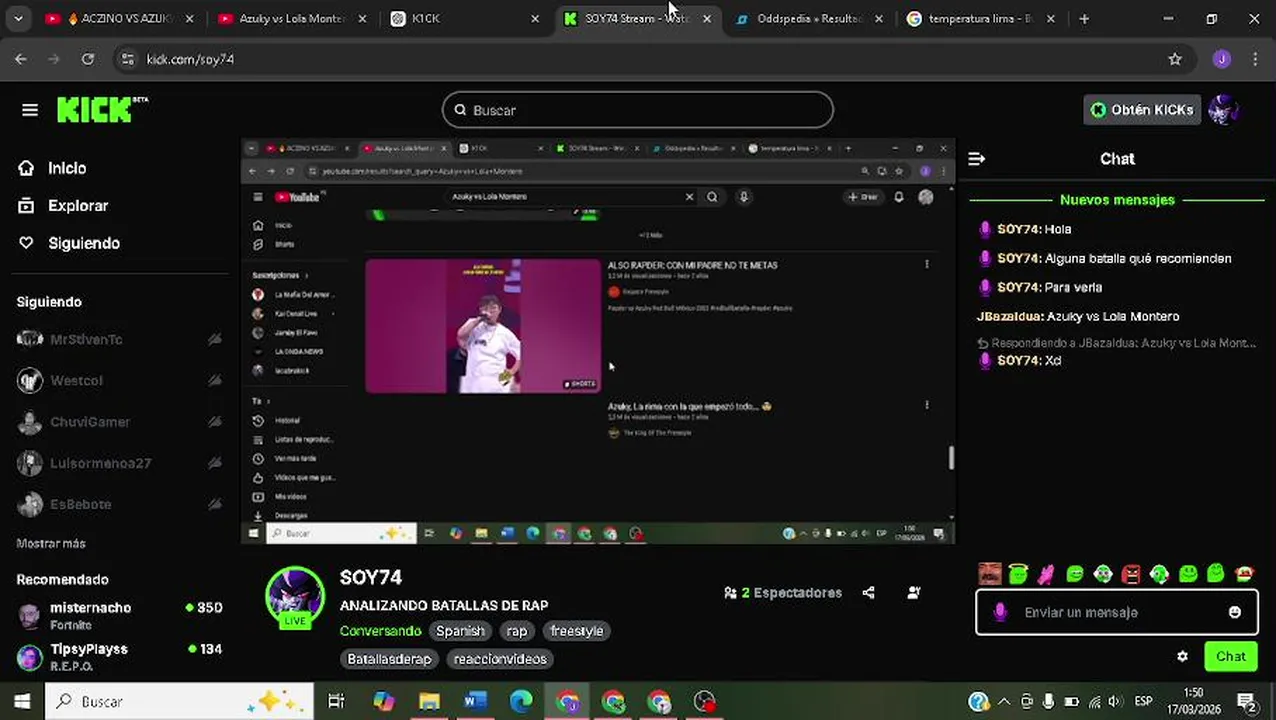
Task: Click the SOY74 live avatar
Action: pos(295,597)
